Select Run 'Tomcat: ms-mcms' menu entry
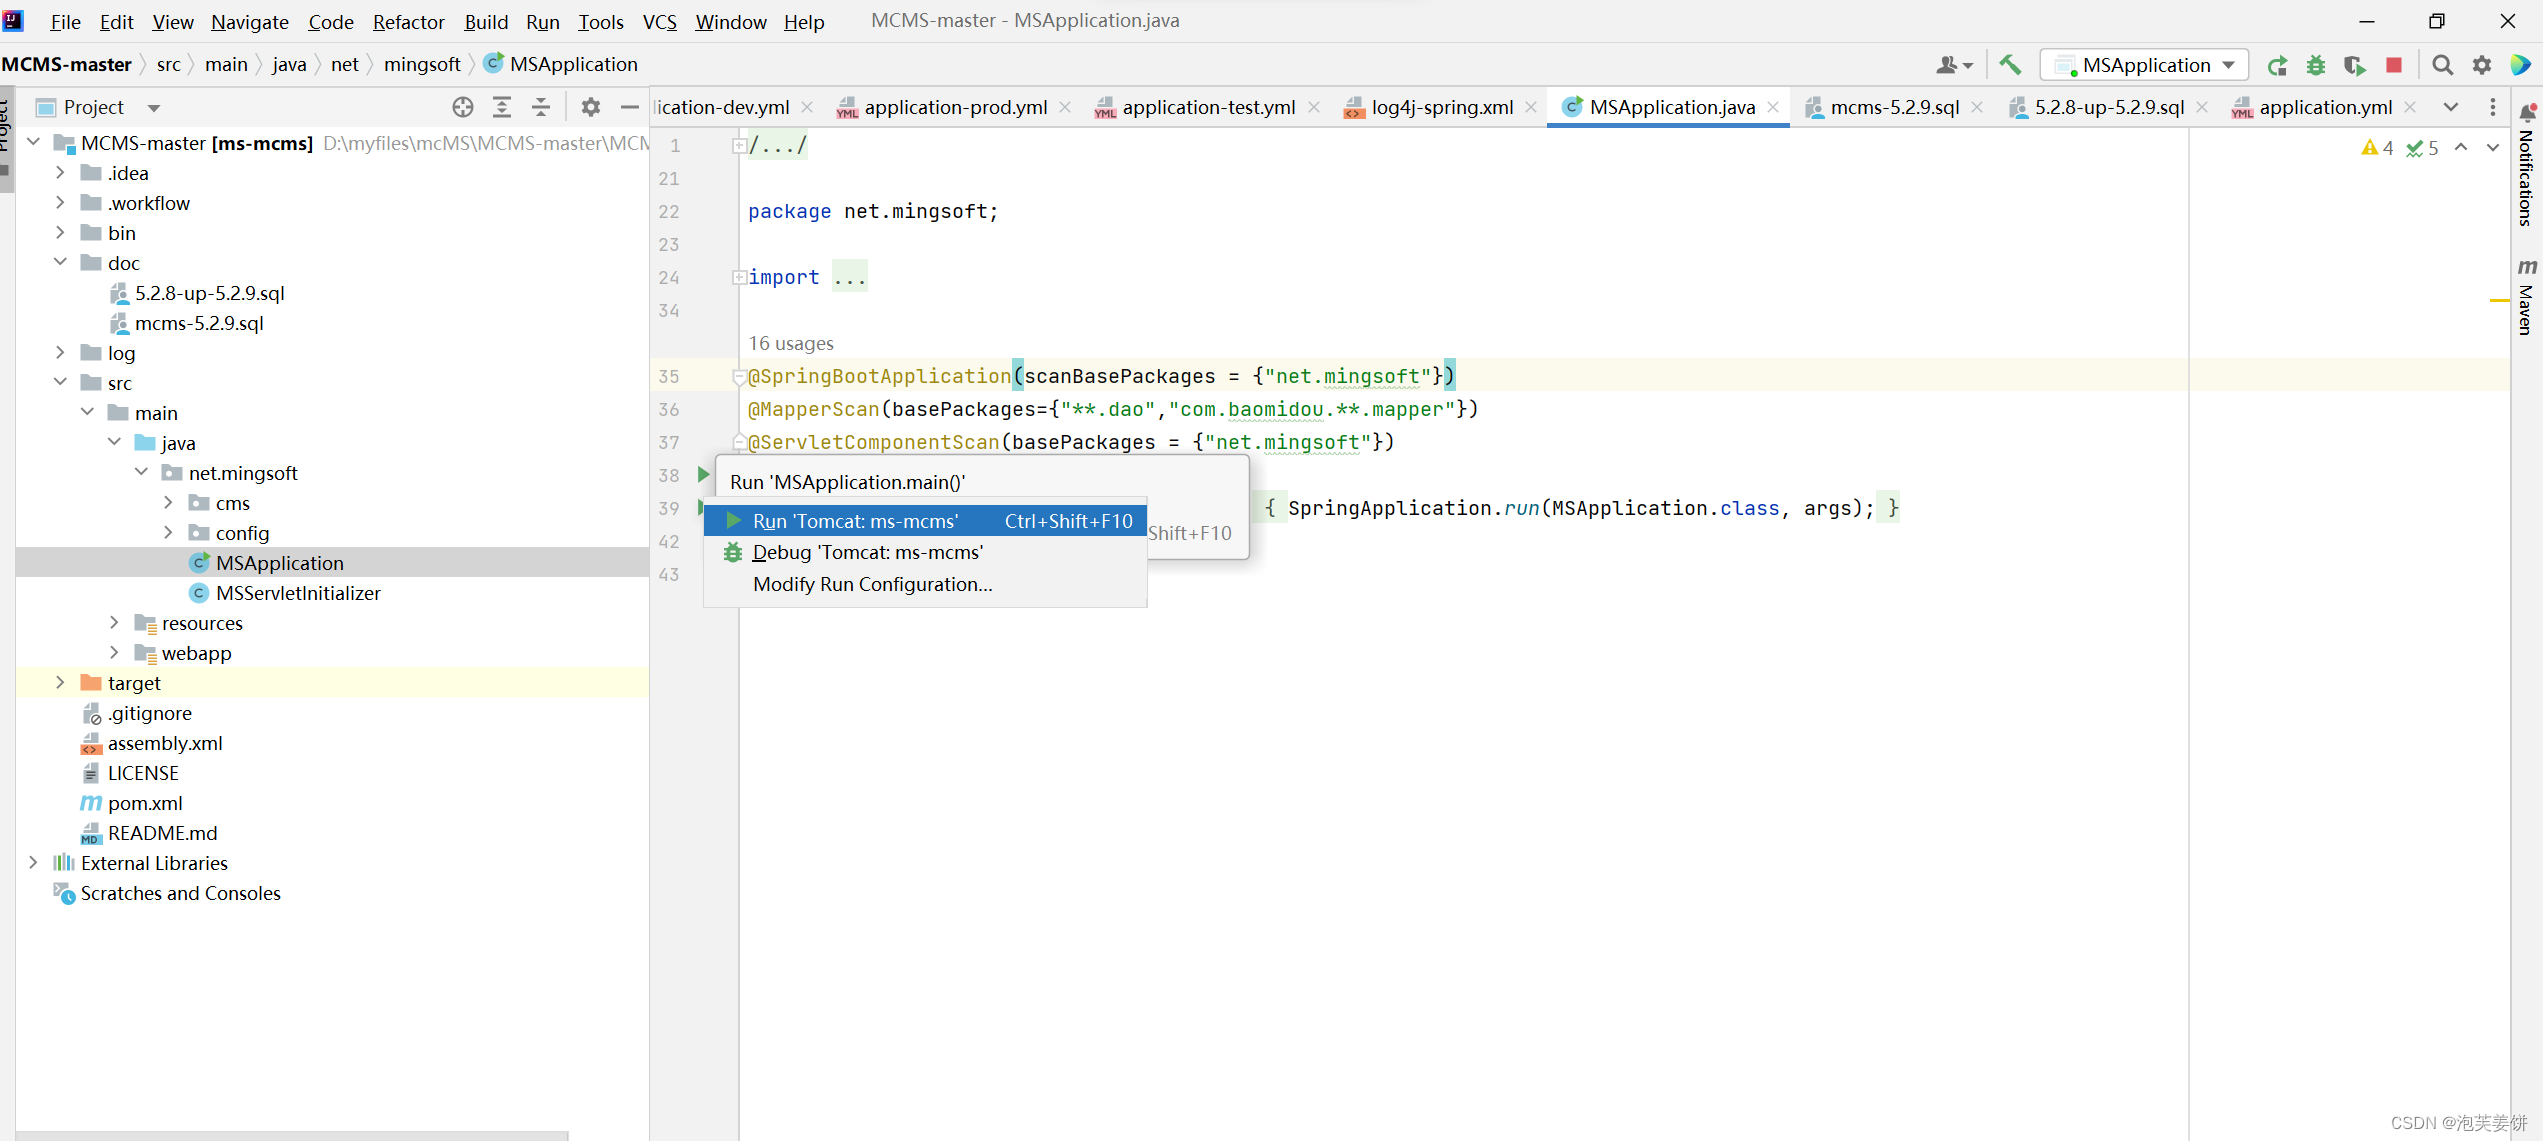 855,521
